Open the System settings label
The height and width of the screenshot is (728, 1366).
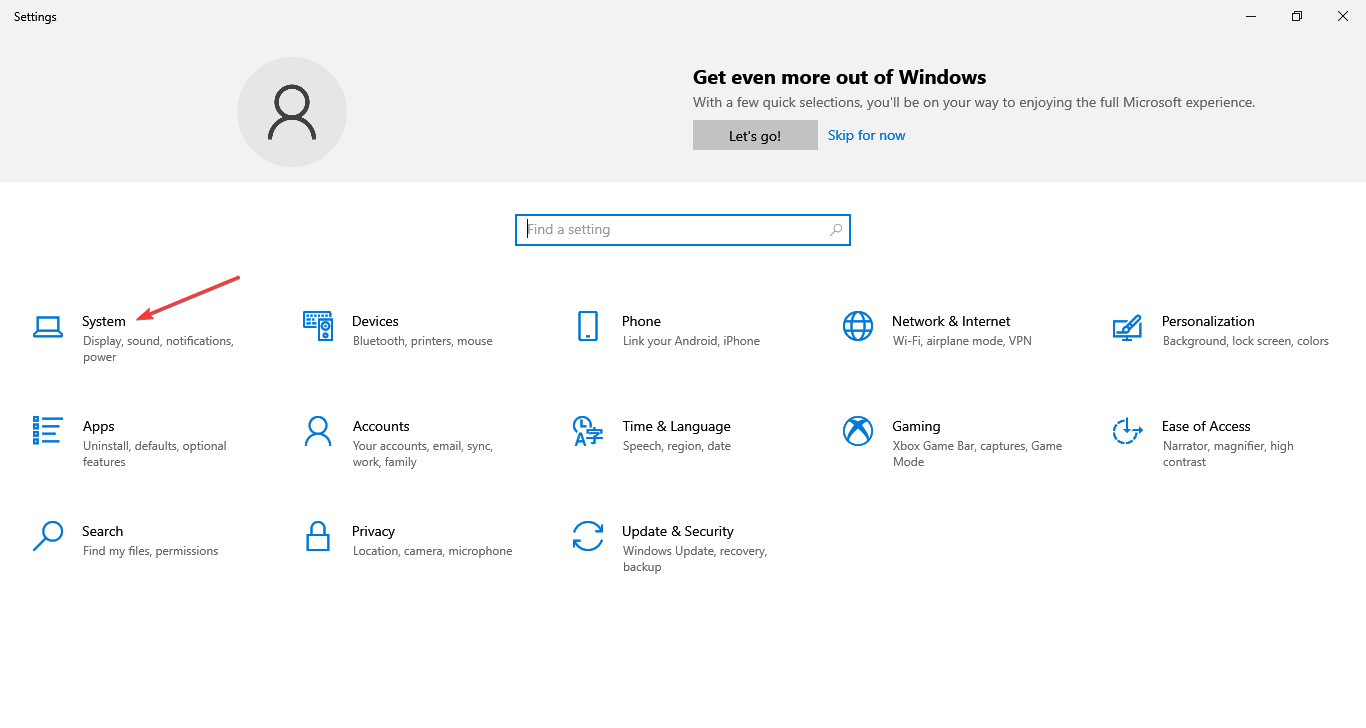(104, 321)
